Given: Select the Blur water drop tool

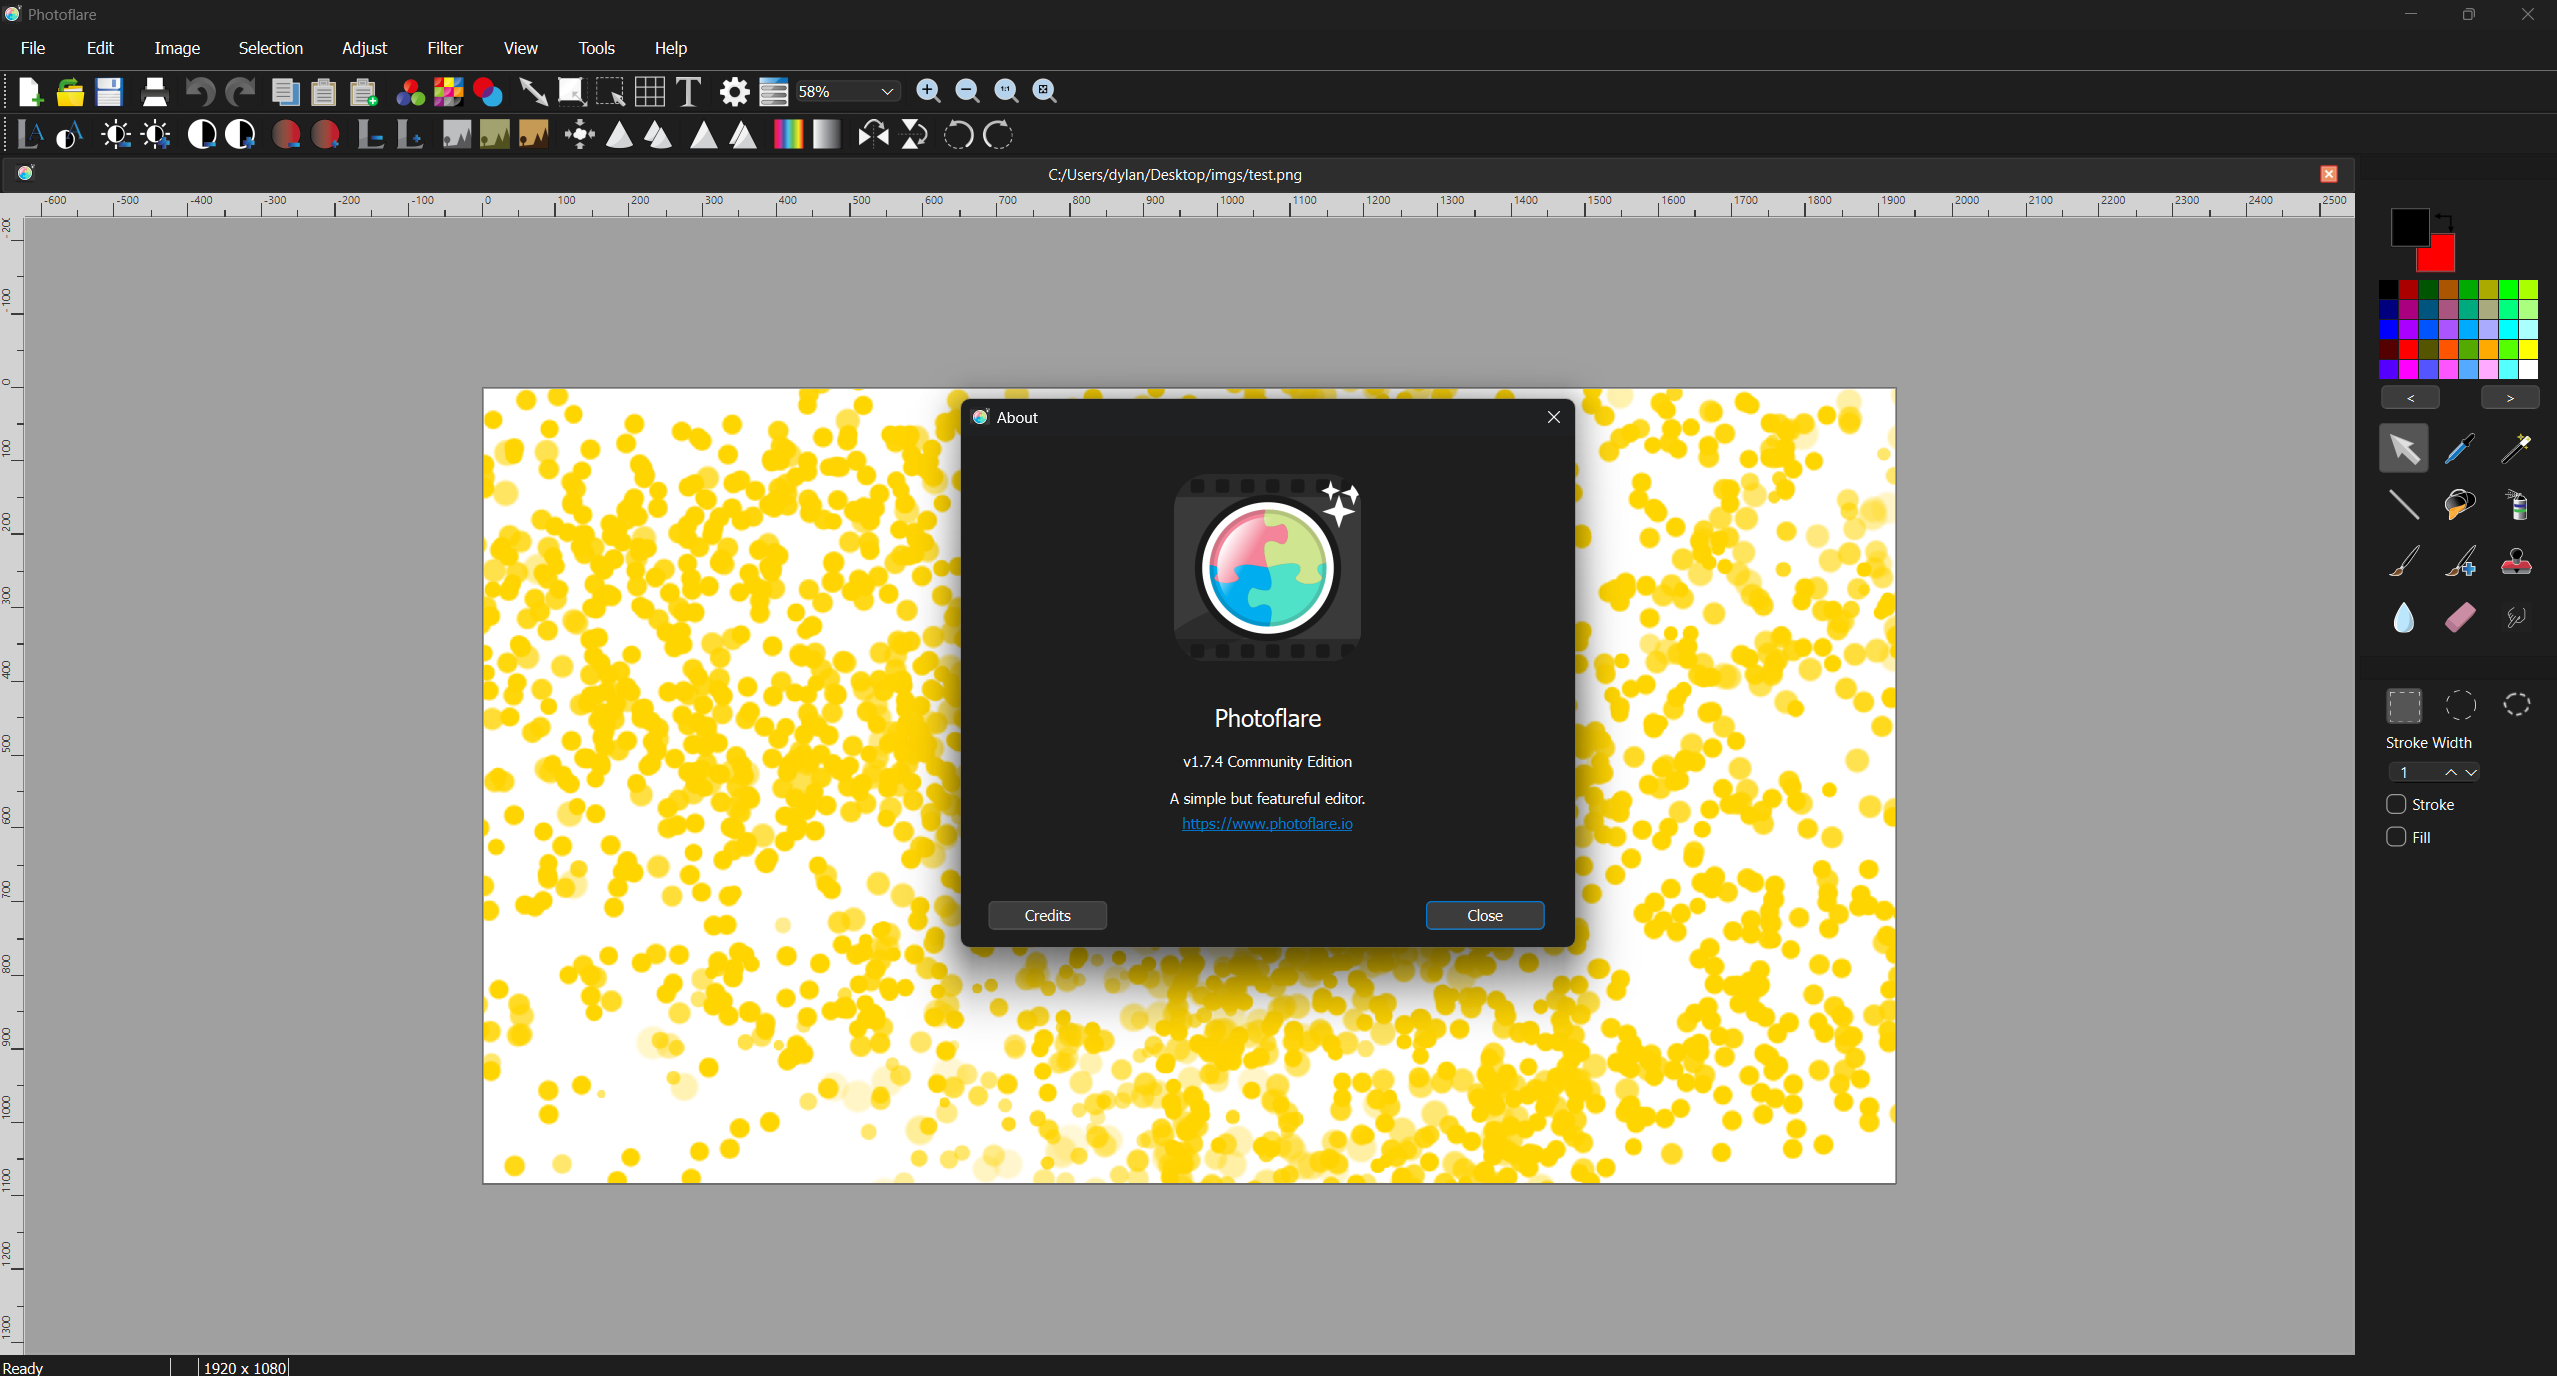Looking at the screenshot, I should click(x=2404, y=617).
